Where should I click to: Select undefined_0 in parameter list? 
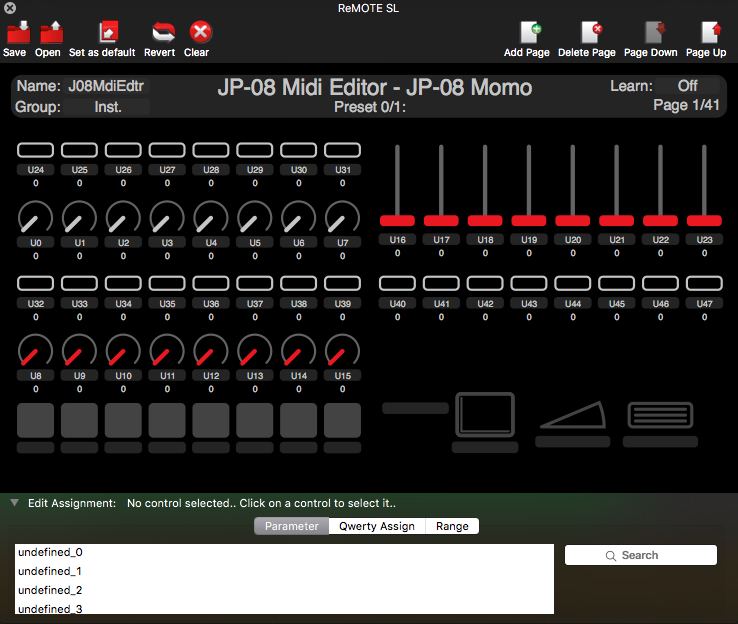tap(284, 552)
